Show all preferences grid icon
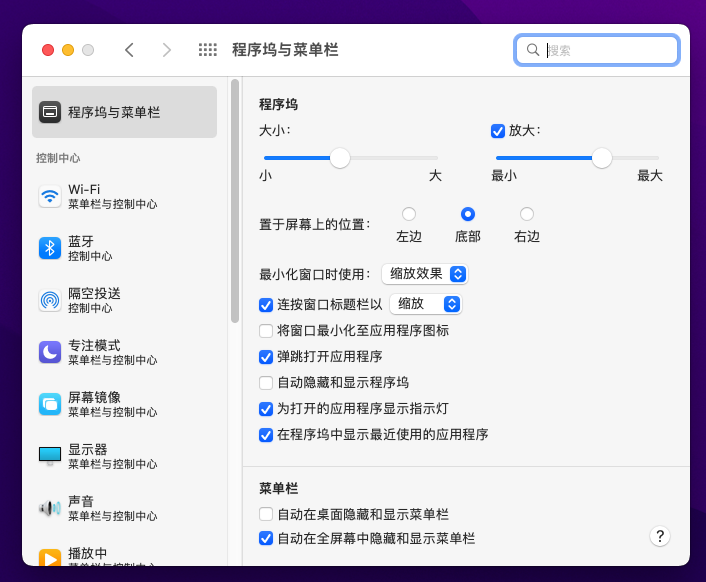The height and width of the screenshot is (582, 706). pyautogui.click(x=208, y=50)
